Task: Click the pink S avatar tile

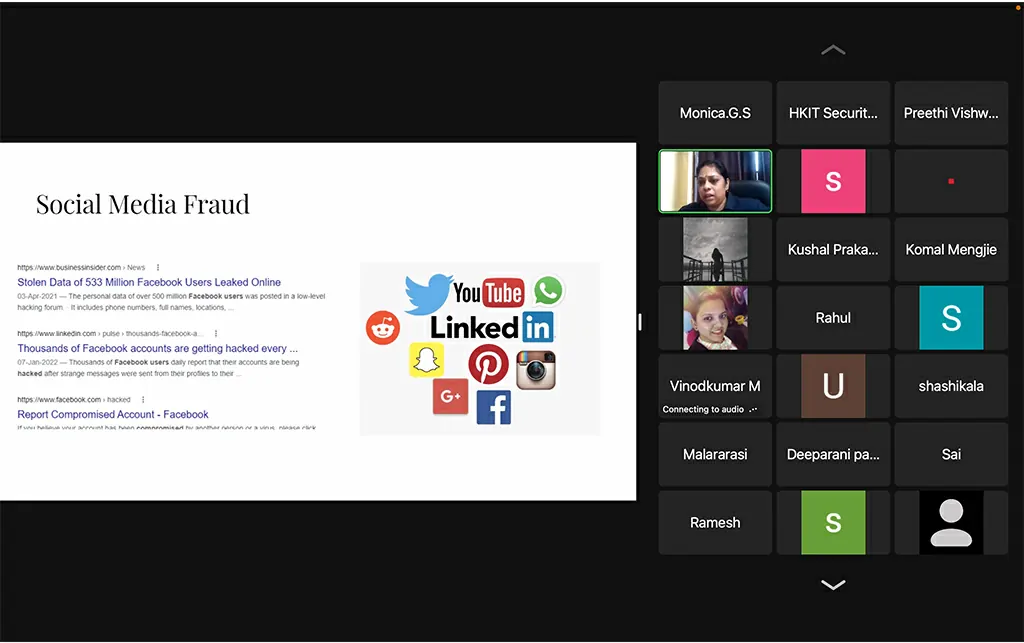Action: 833,181
